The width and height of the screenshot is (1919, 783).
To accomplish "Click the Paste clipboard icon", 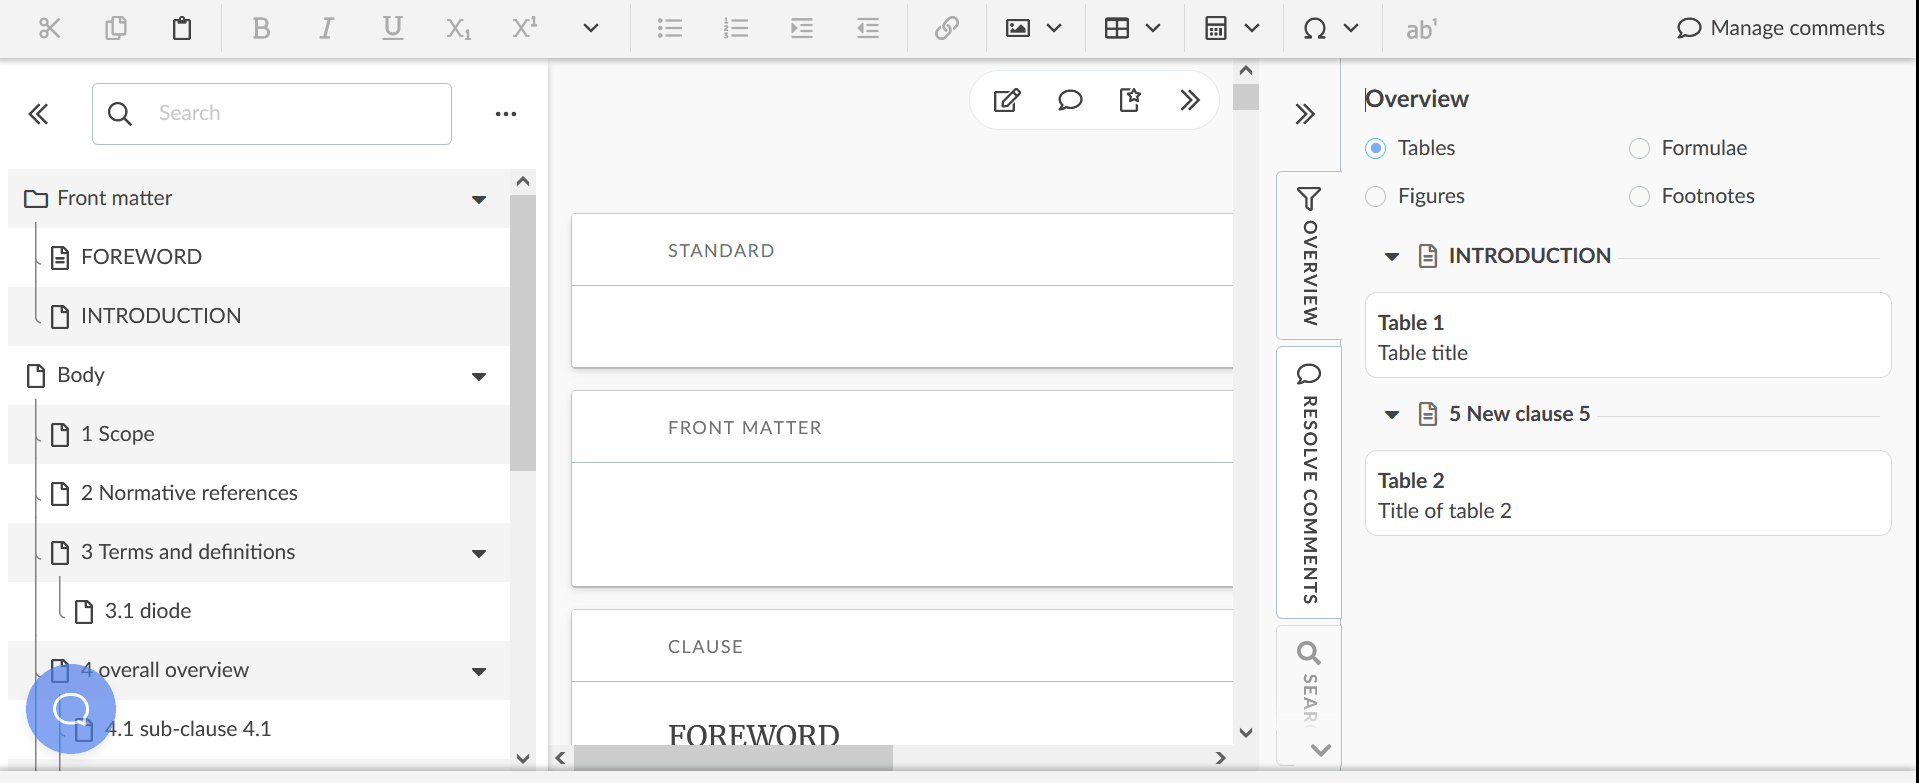I will 182,28.
